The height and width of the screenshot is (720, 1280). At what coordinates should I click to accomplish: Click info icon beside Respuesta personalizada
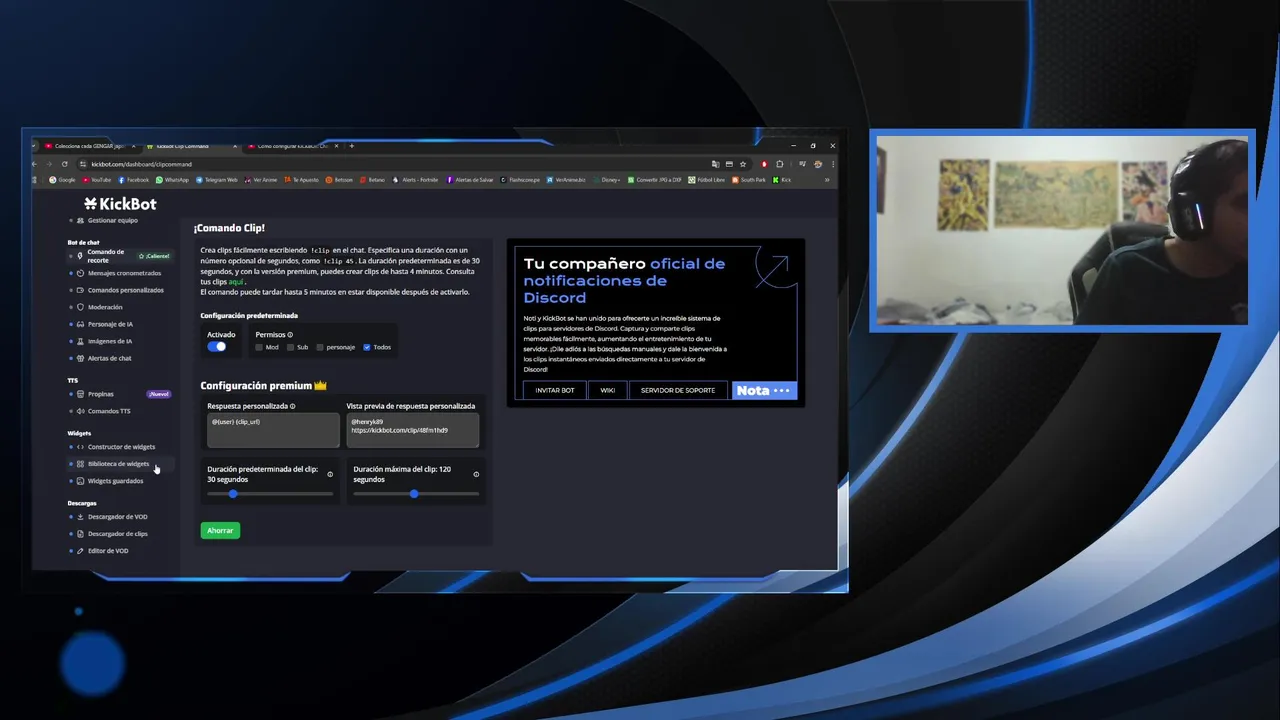[293, 406]
